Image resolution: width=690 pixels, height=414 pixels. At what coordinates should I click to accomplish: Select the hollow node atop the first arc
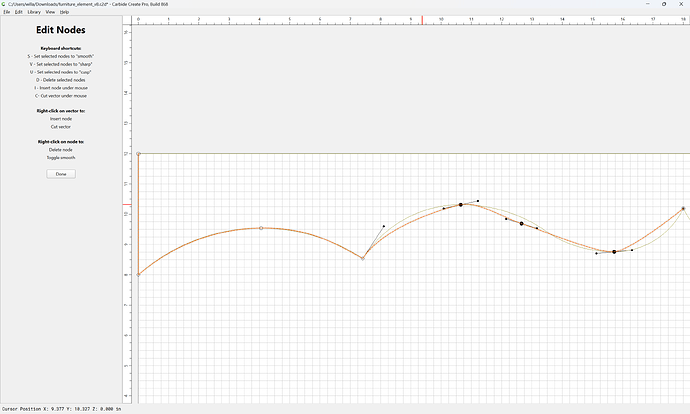tap(261, 228)
